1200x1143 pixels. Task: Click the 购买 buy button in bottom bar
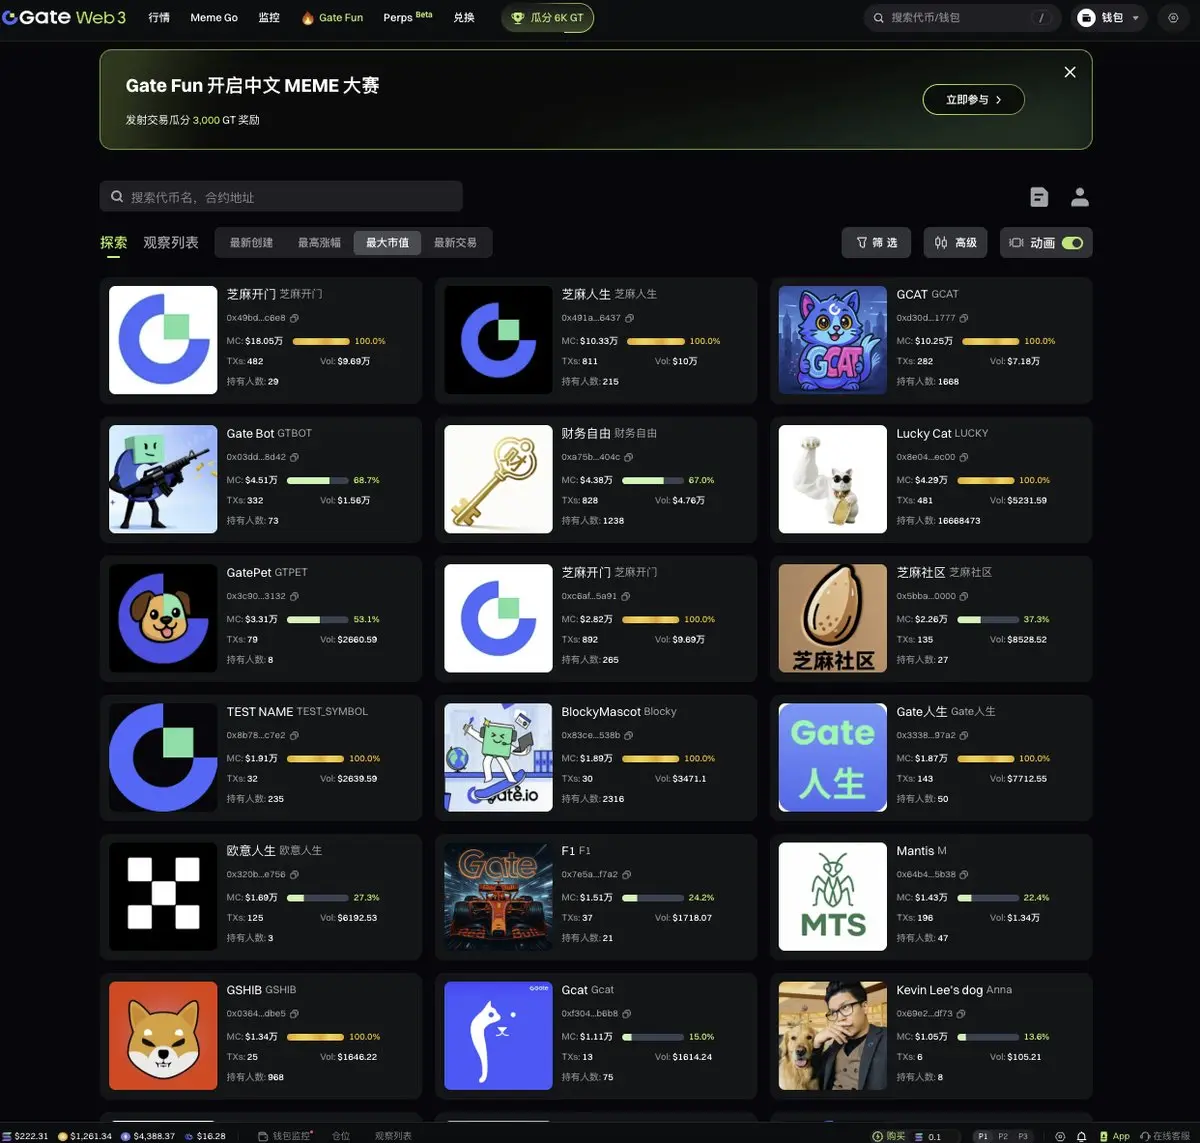pos(889,1136)
